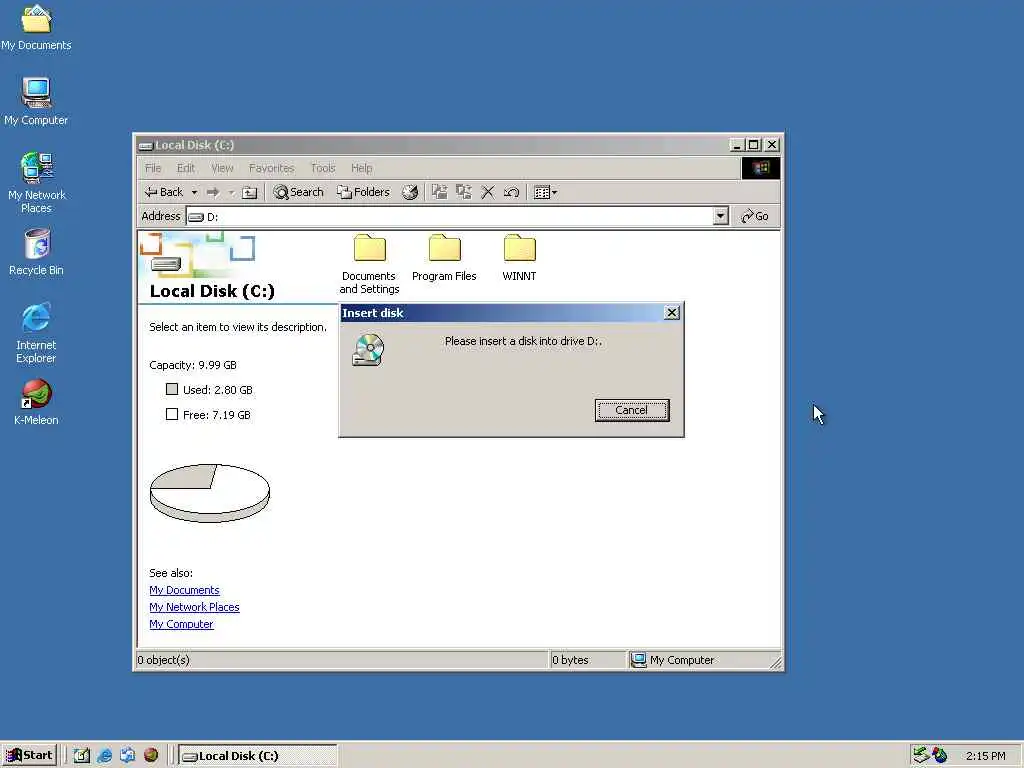Click the CD drive icon in Insert disk dialog
Screen dimensions: 1024x768
point(368,350)
